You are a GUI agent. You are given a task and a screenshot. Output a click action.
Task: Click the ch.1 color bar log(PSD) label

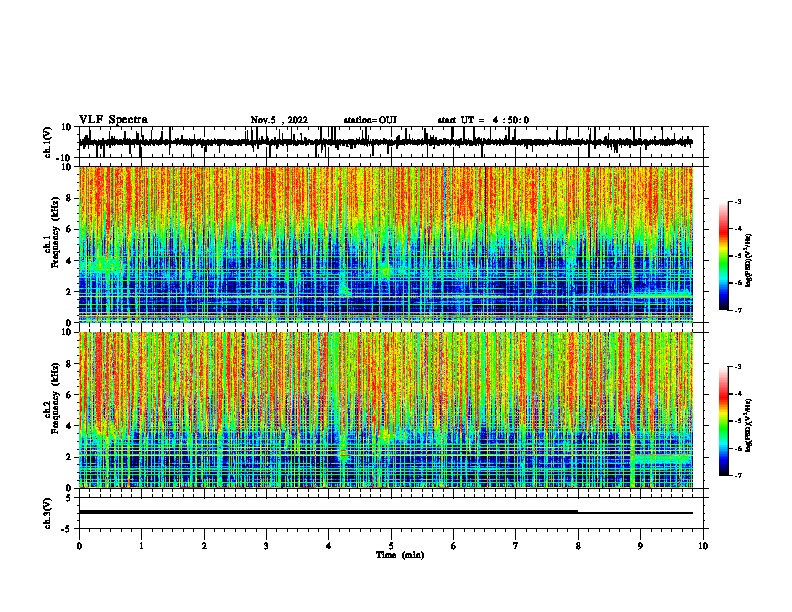coord(749,261)
